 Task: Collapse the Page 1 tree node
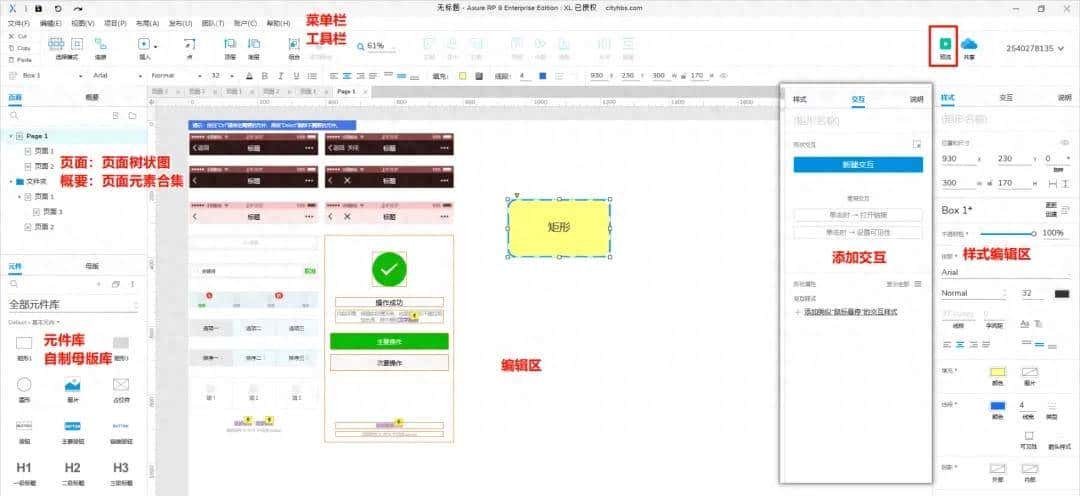tap(10, 136)
